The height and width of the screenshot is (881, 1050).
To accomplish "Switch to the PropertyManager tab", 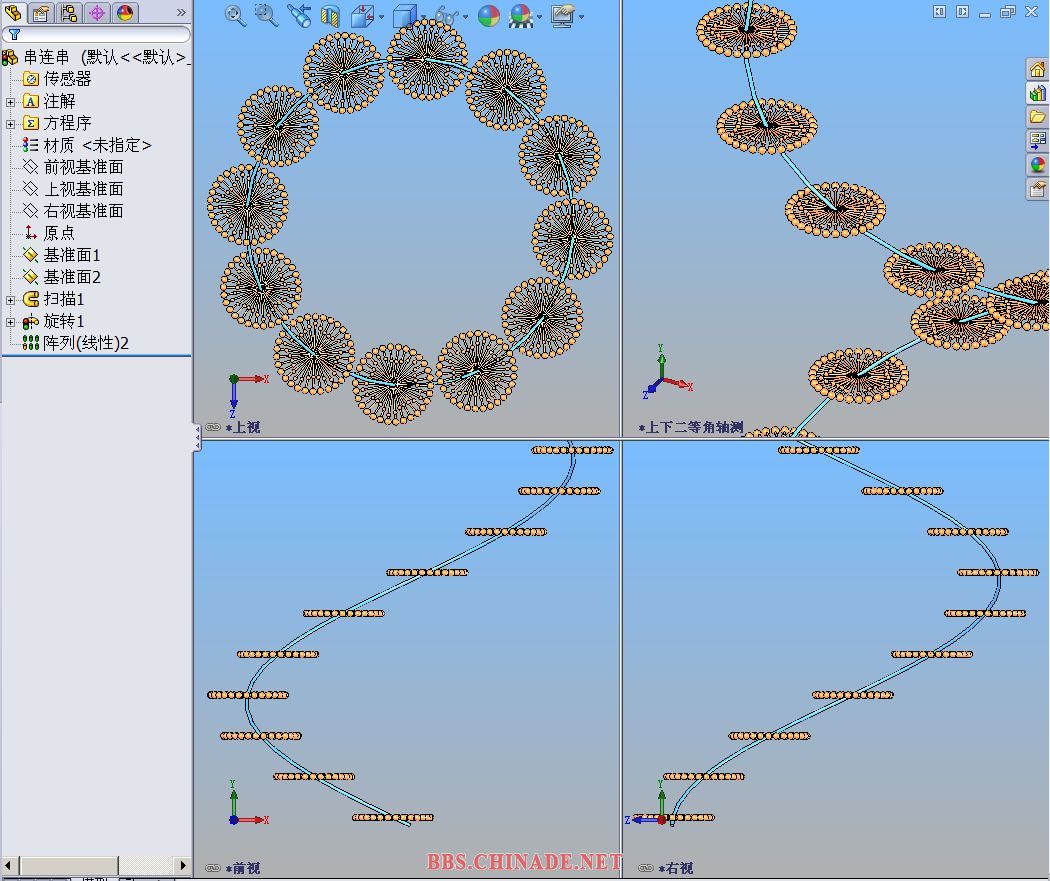I will tap(40, 13).
